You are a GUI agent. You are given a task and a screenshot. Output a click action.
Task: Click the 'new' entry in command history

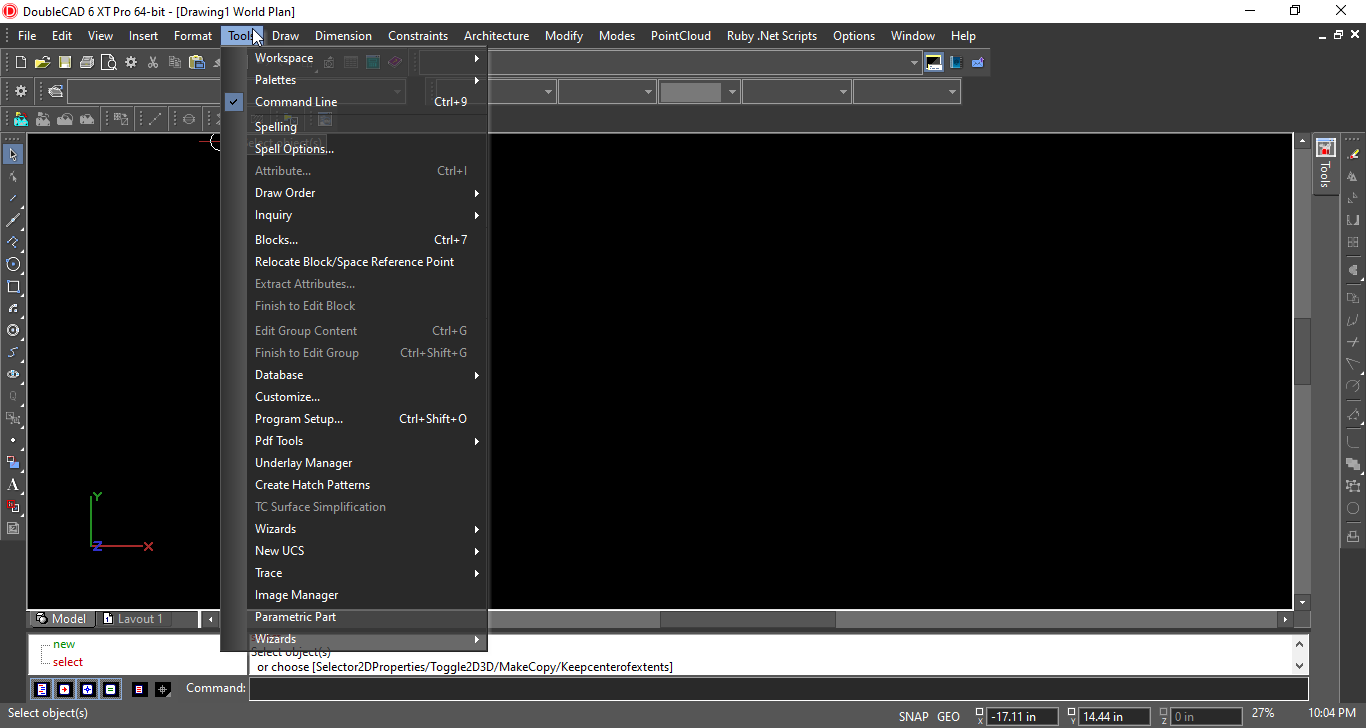64,645
